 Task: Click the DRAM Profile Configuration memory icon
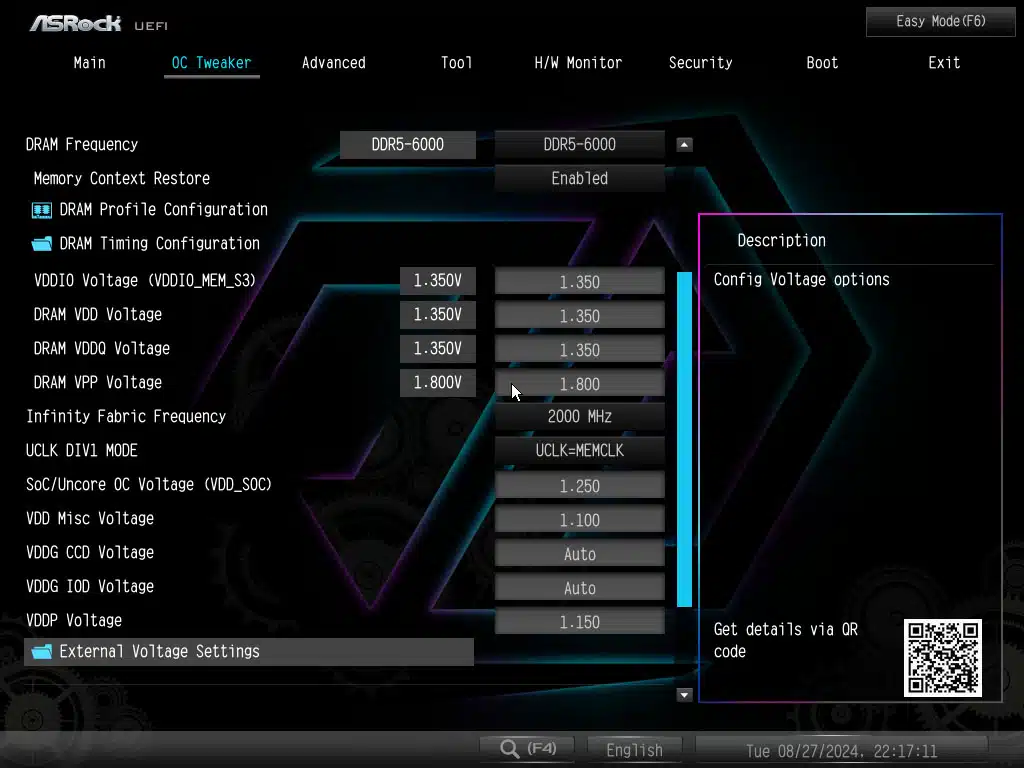(x=42, y=210)
